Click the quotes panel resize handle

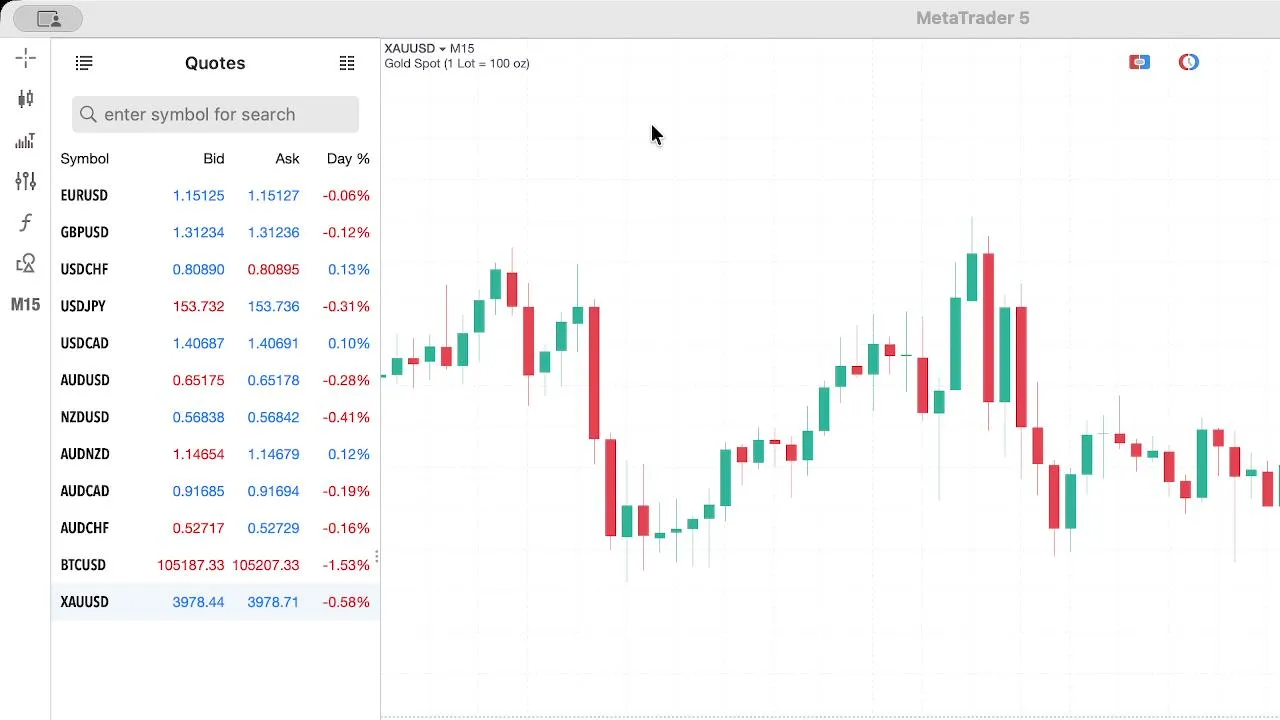pyautogui.click(x=377, y=557)
